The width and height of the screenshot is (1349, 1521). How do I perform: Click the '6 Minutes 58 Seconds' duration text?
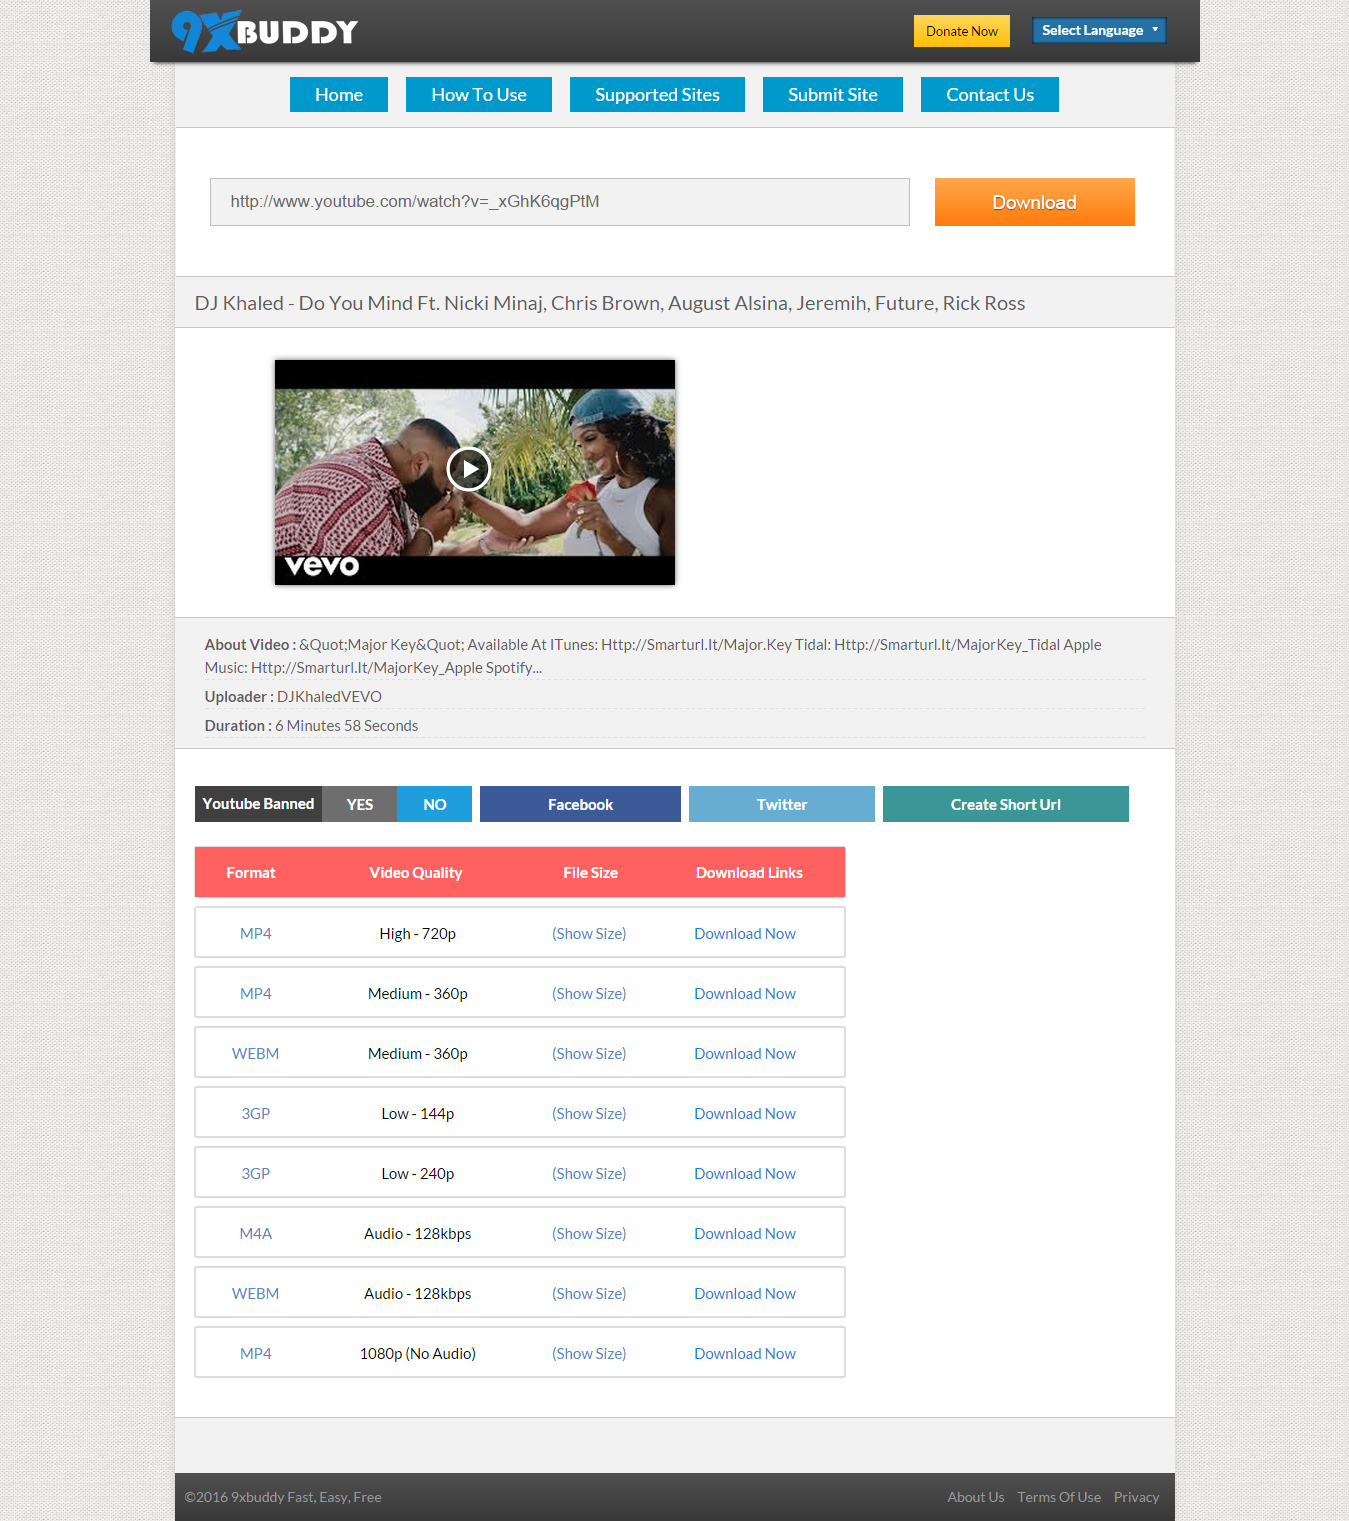tap(347, 725)
